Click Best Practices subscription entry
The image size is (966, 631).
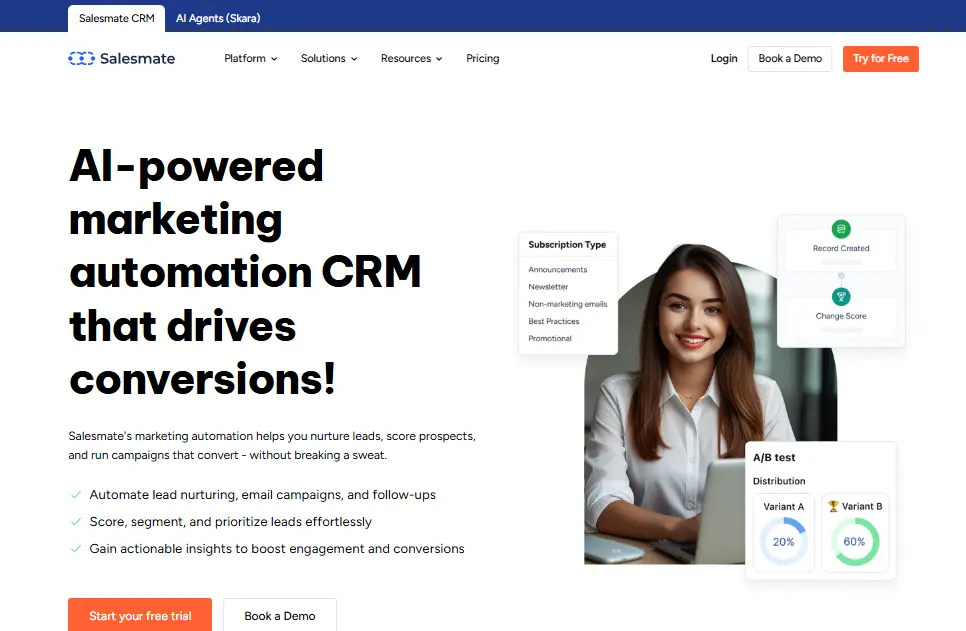tap(553, 321)
